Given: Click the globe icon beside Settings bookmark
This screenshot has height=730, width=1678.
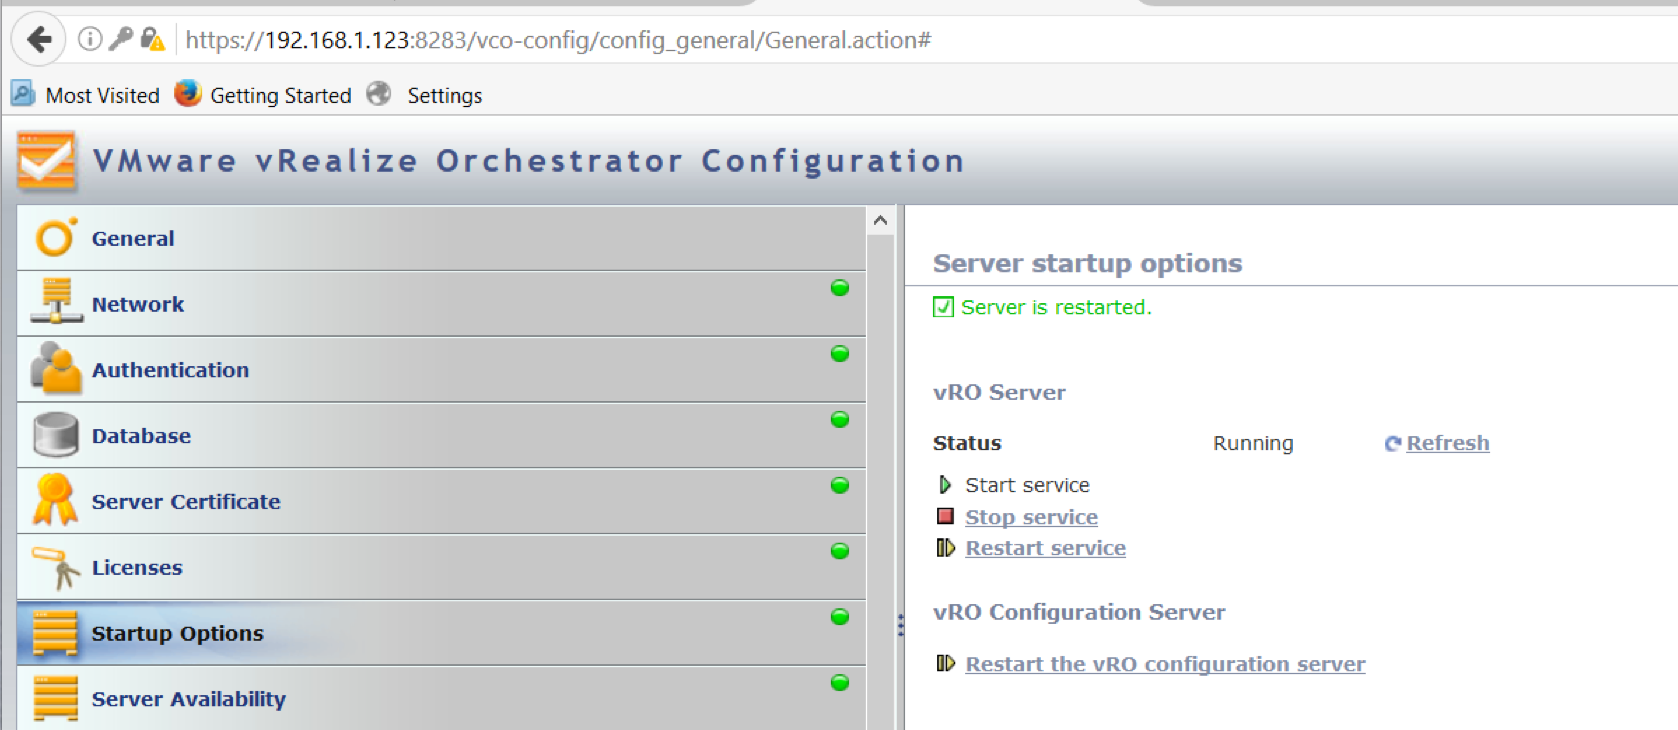Looking at the screenshot, I should (x=379, y=93).
